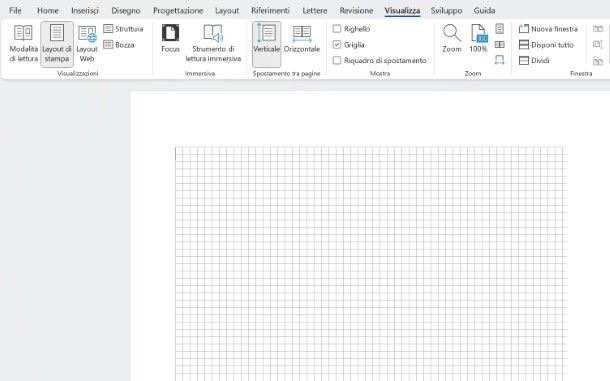Switch to the Revisione tab
Image resolution: width=610 pixels, height=381 pixels.
point(356,11)
